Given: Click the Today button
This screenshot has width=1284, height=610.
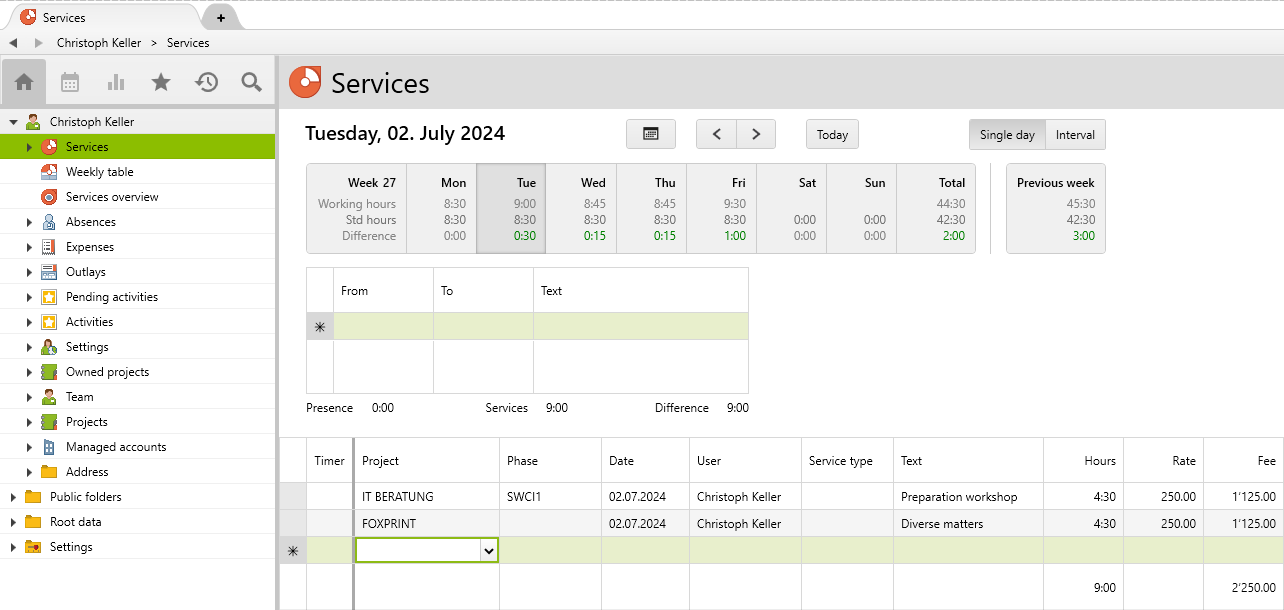Looking at the screenshot, I should click(832, 135).
